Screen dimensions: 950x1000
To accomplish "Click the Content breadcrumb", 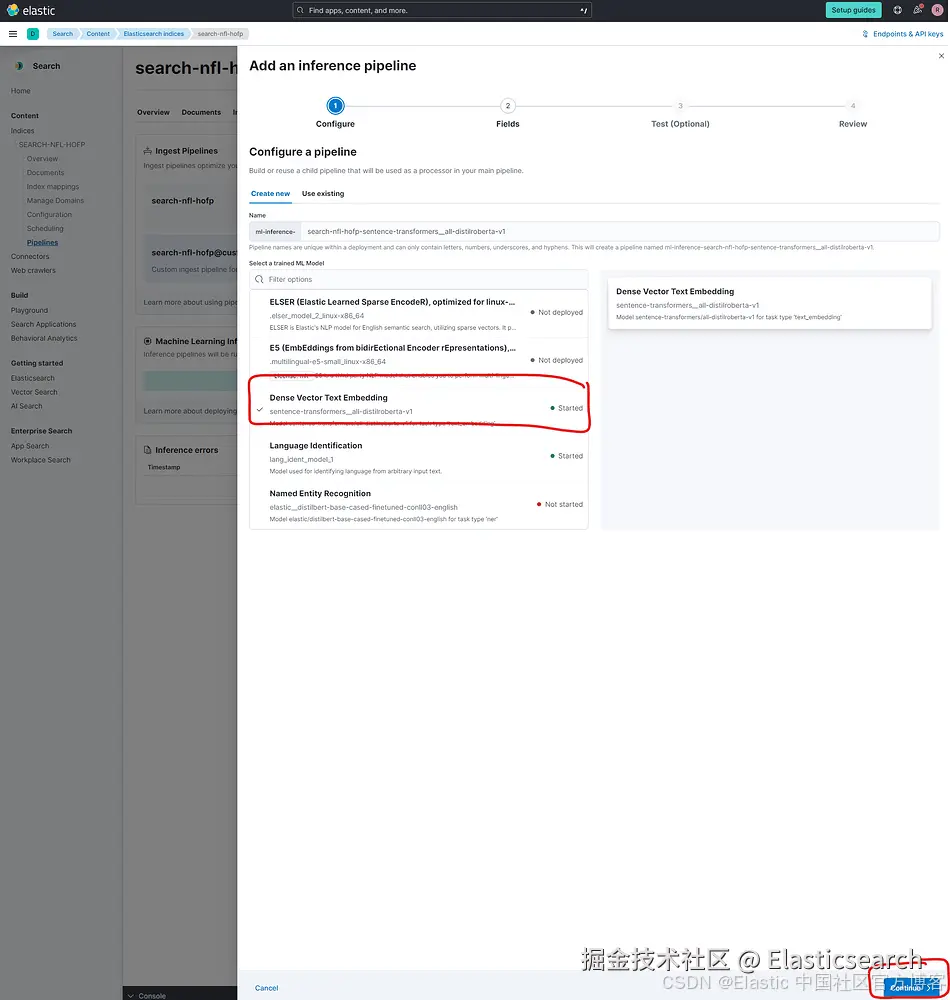I will (x=98, y=34).
